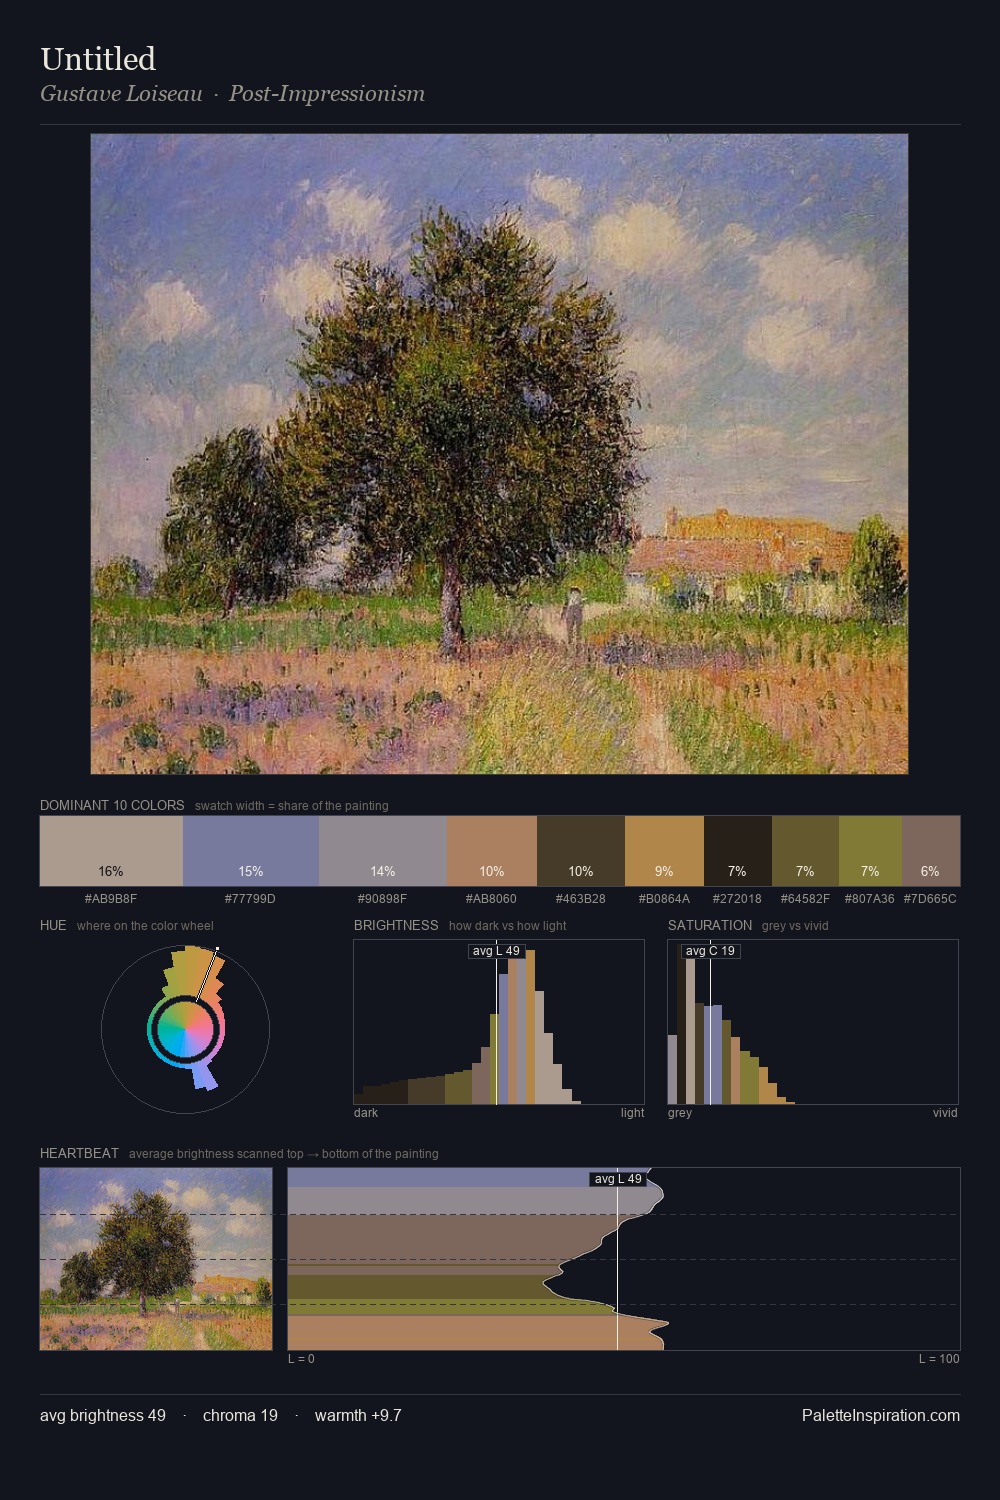Image resolution: width=1000 pixels, height=1500 pixels.
Task: Click the hex code '#B0864A'
Action: point(664,899)
